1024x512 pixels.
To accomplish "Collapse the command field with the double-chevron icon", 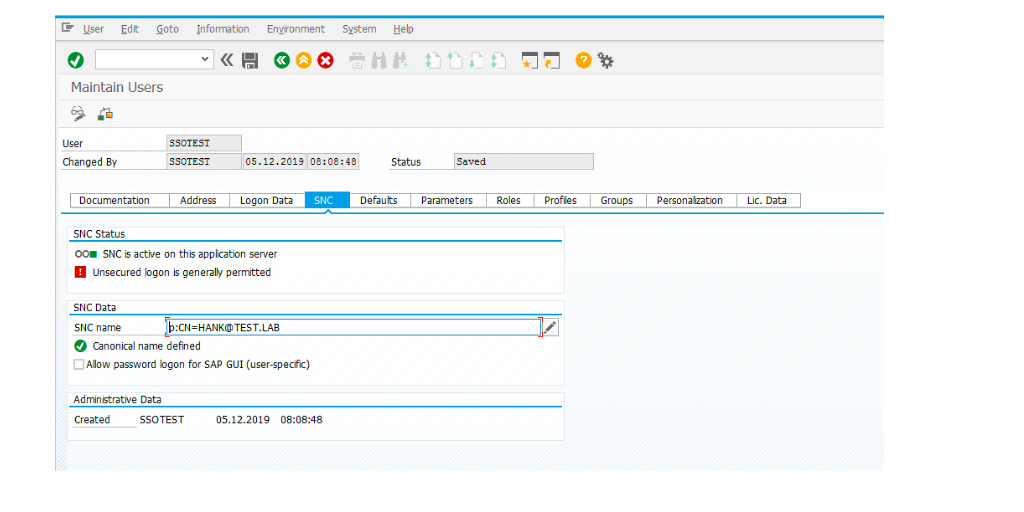I will click(227, 61).
